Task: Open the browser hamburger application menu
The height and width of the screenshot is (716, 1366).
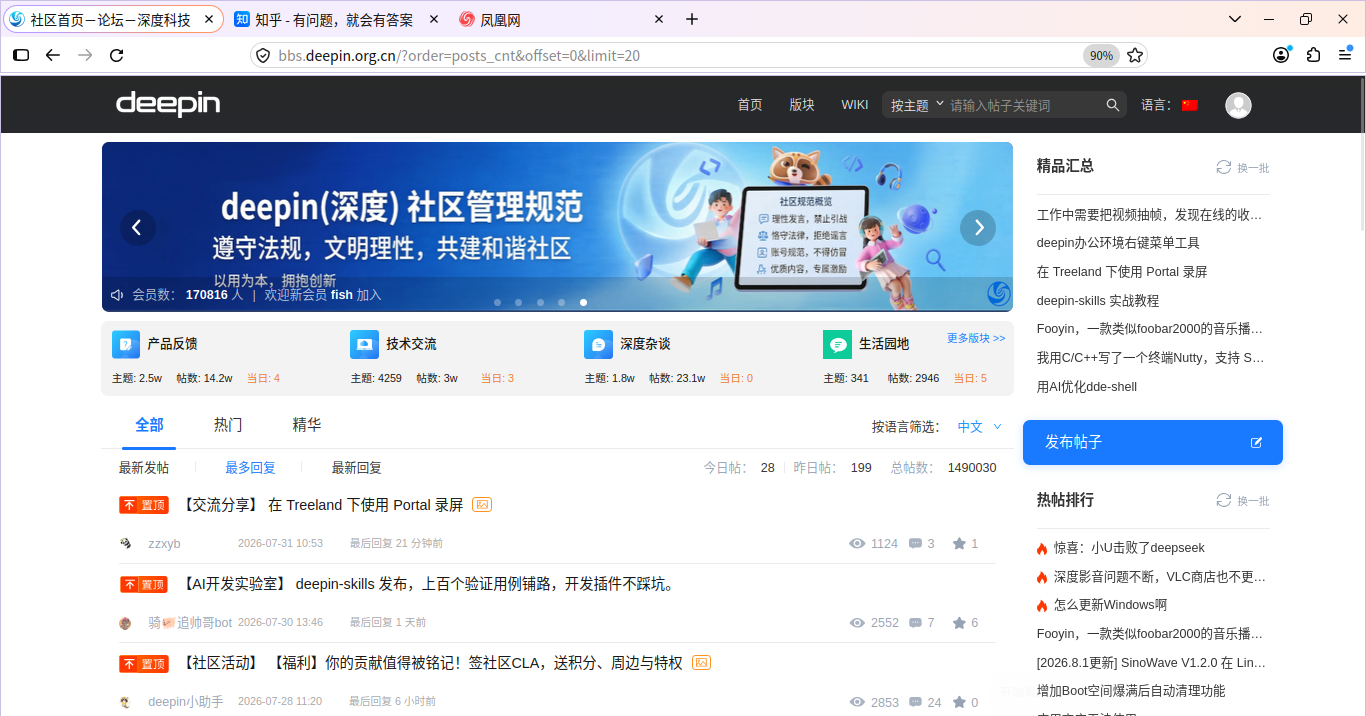Action: (x=1345, y=55)
